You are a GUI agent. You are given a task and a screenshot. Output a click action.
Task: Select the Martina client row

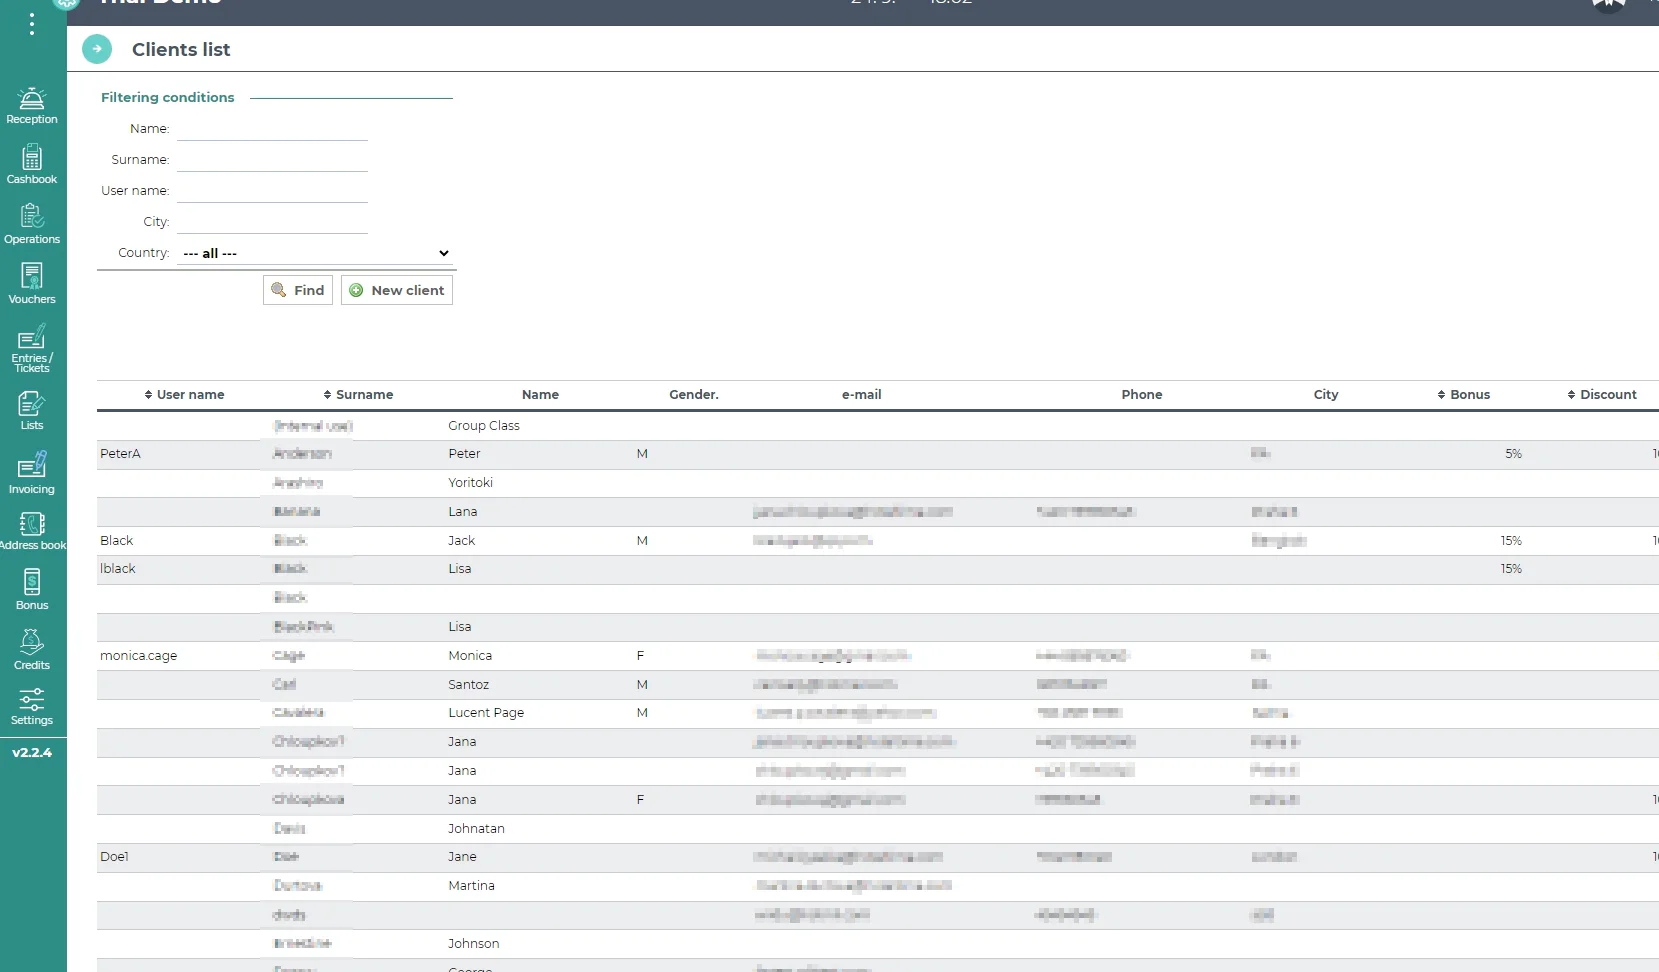pyautogui.click(x=878, y=886)
